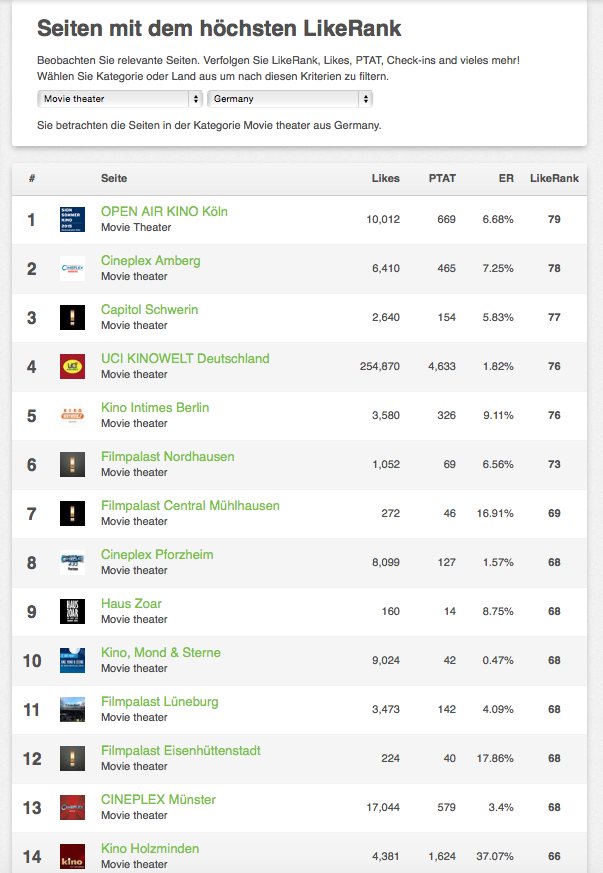Screen dimensions: 603x873
Task: Sort table by Likes column header
Action: tap(384, 179)
